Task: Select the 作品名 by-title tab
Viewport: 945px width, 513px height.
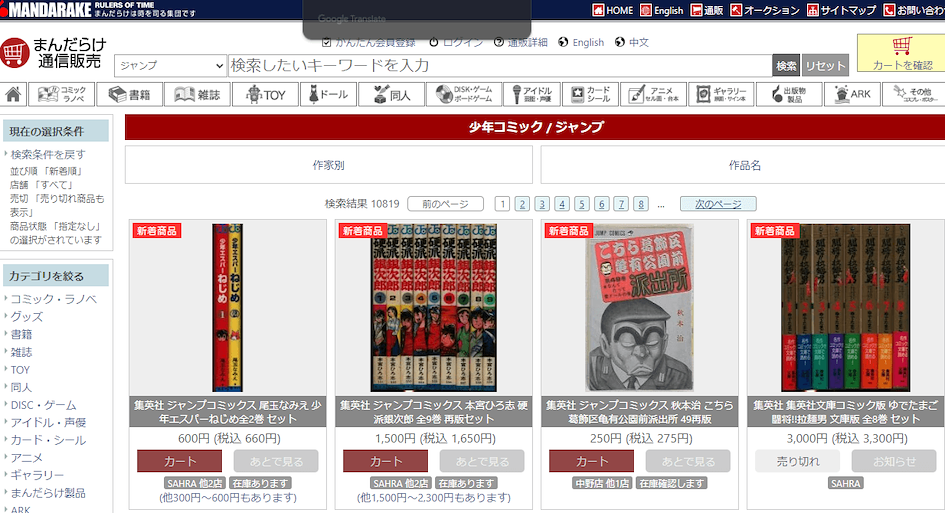Action: 744,165
